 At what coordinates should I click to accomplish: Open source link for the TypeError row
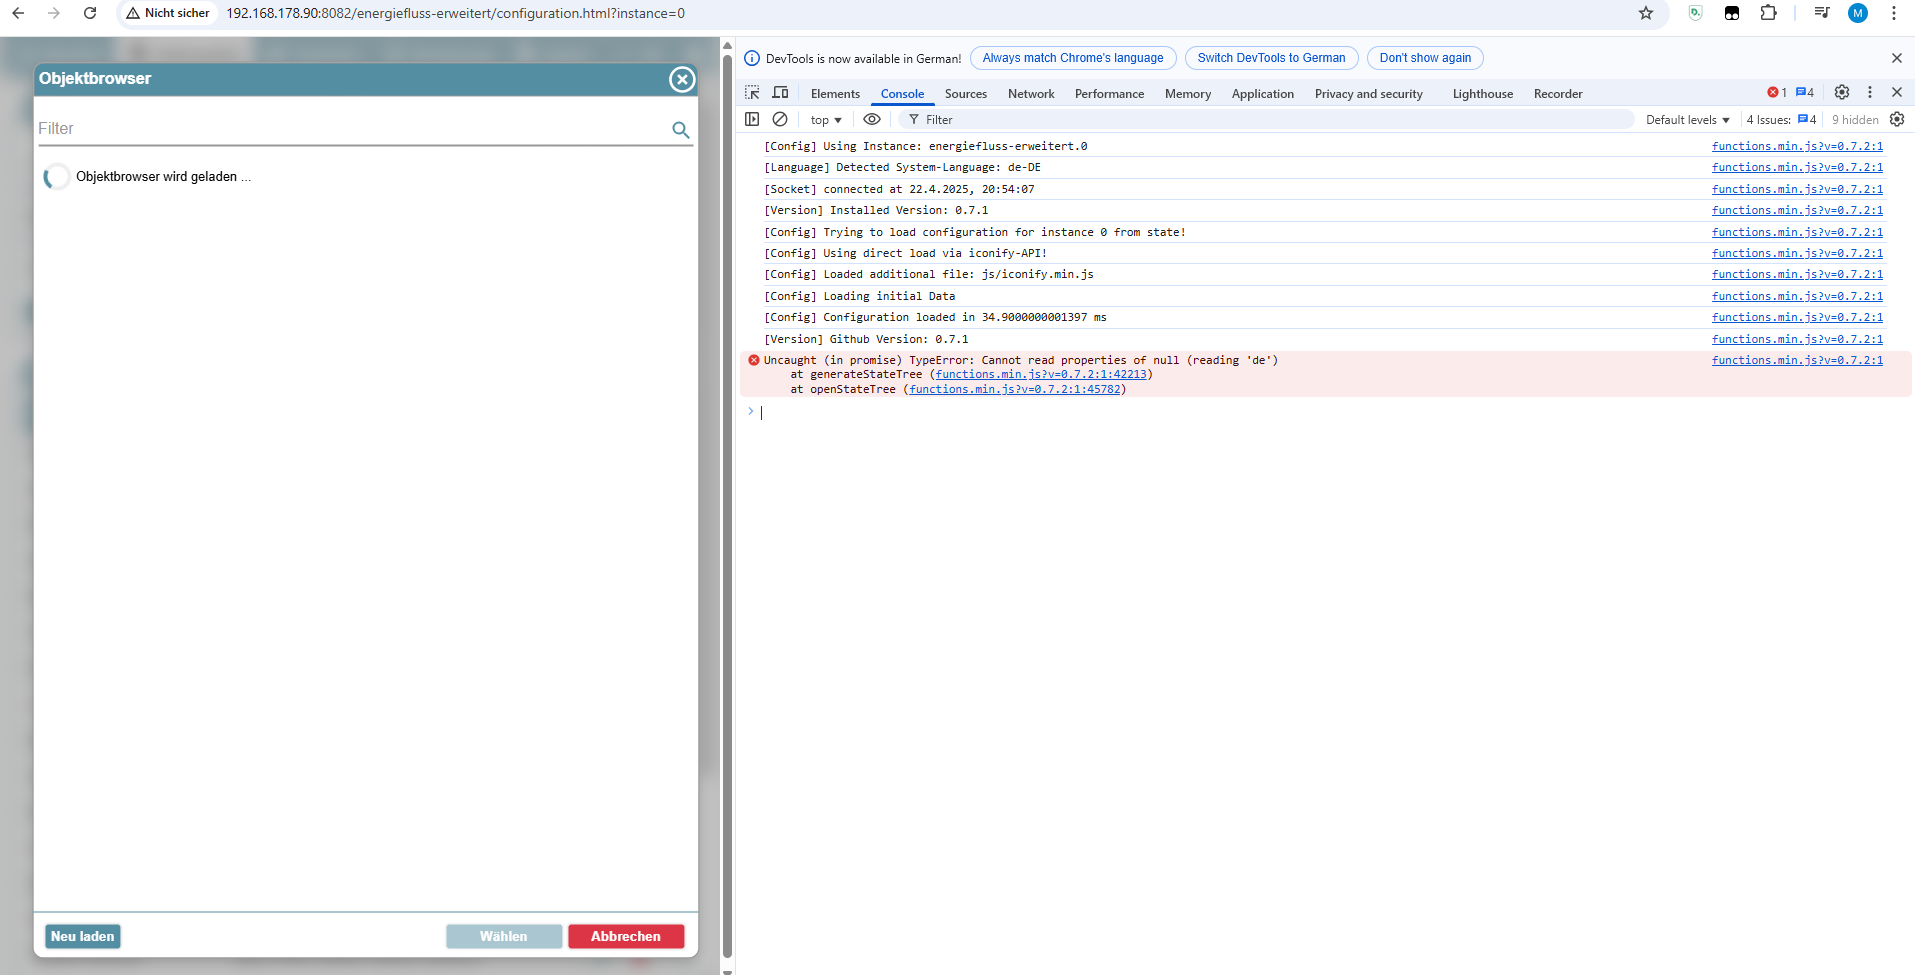click(1797, 361)
